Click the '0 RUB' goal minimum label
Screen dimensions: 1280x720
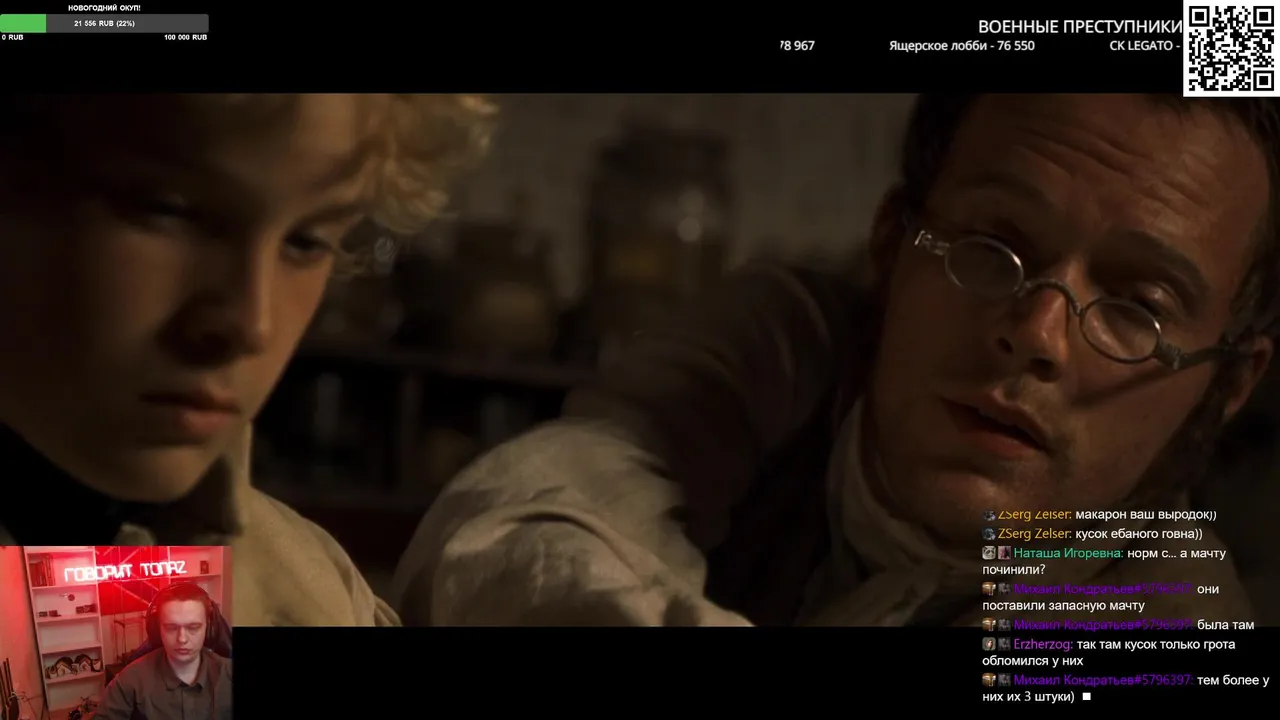12,37
